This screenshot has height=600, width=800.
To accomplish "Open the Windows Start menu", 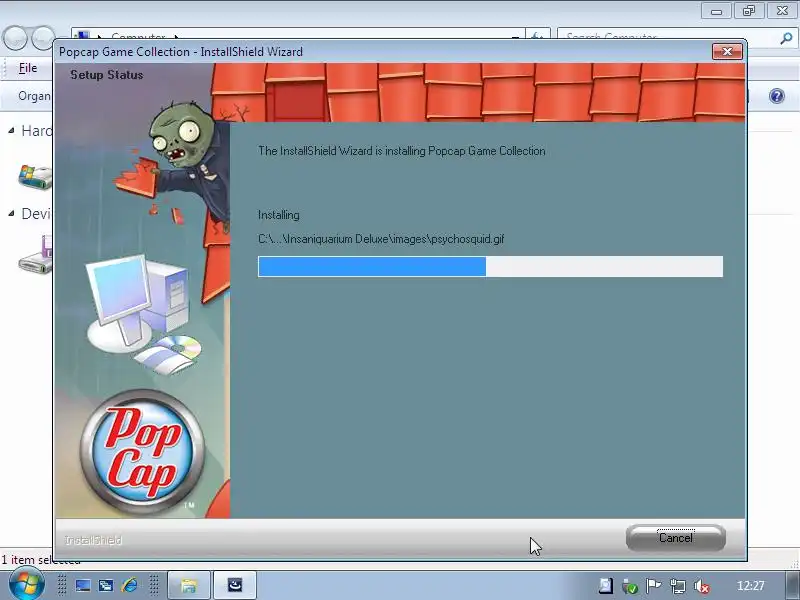I will tap(26, 585).
